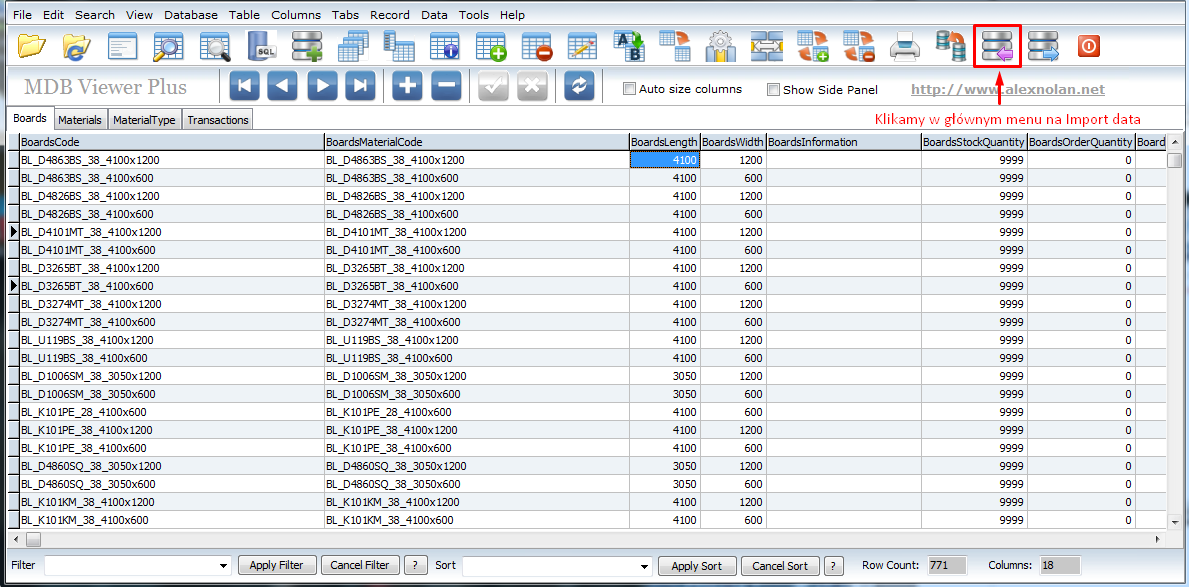Screen dimensions: 1189x587
Task: Enable Auto size columns checkbox
Action: (629, 89)
